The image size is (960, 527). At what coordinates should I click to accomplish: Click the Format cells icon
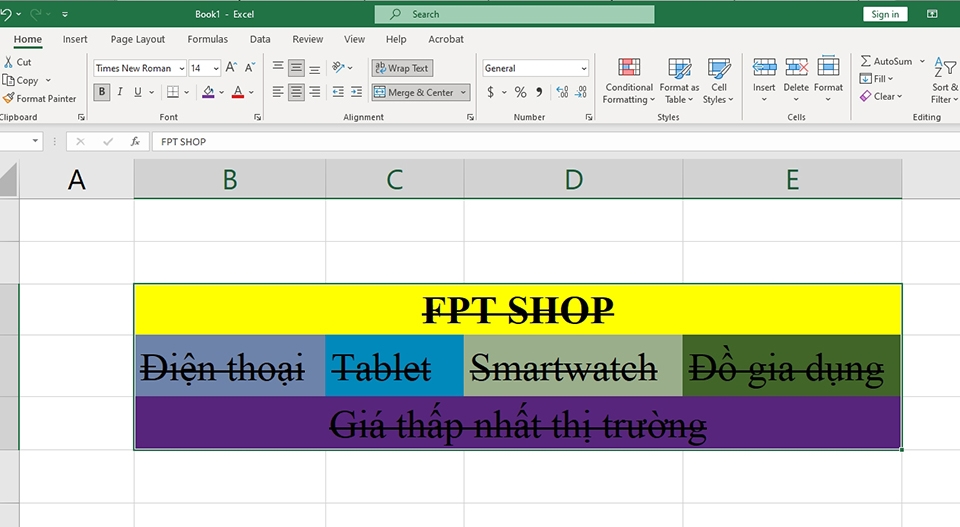(828, 67)
